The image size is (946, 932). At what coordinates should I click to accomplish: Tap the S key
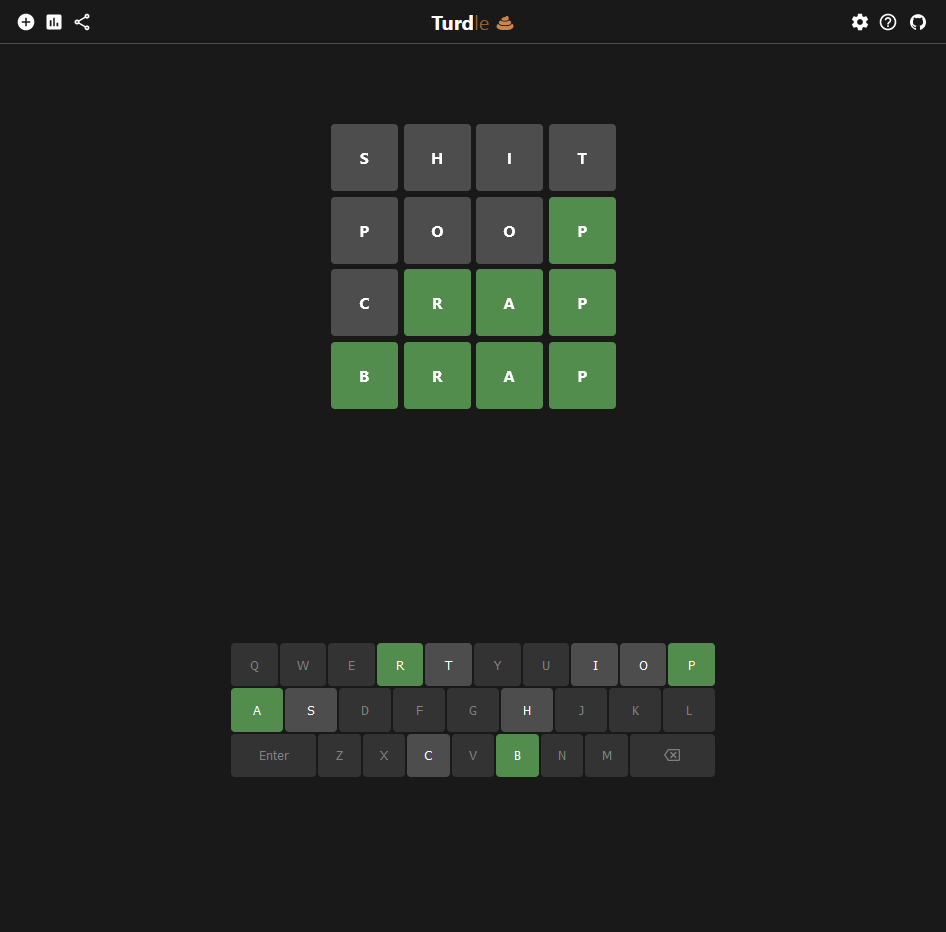coord(311,710)
